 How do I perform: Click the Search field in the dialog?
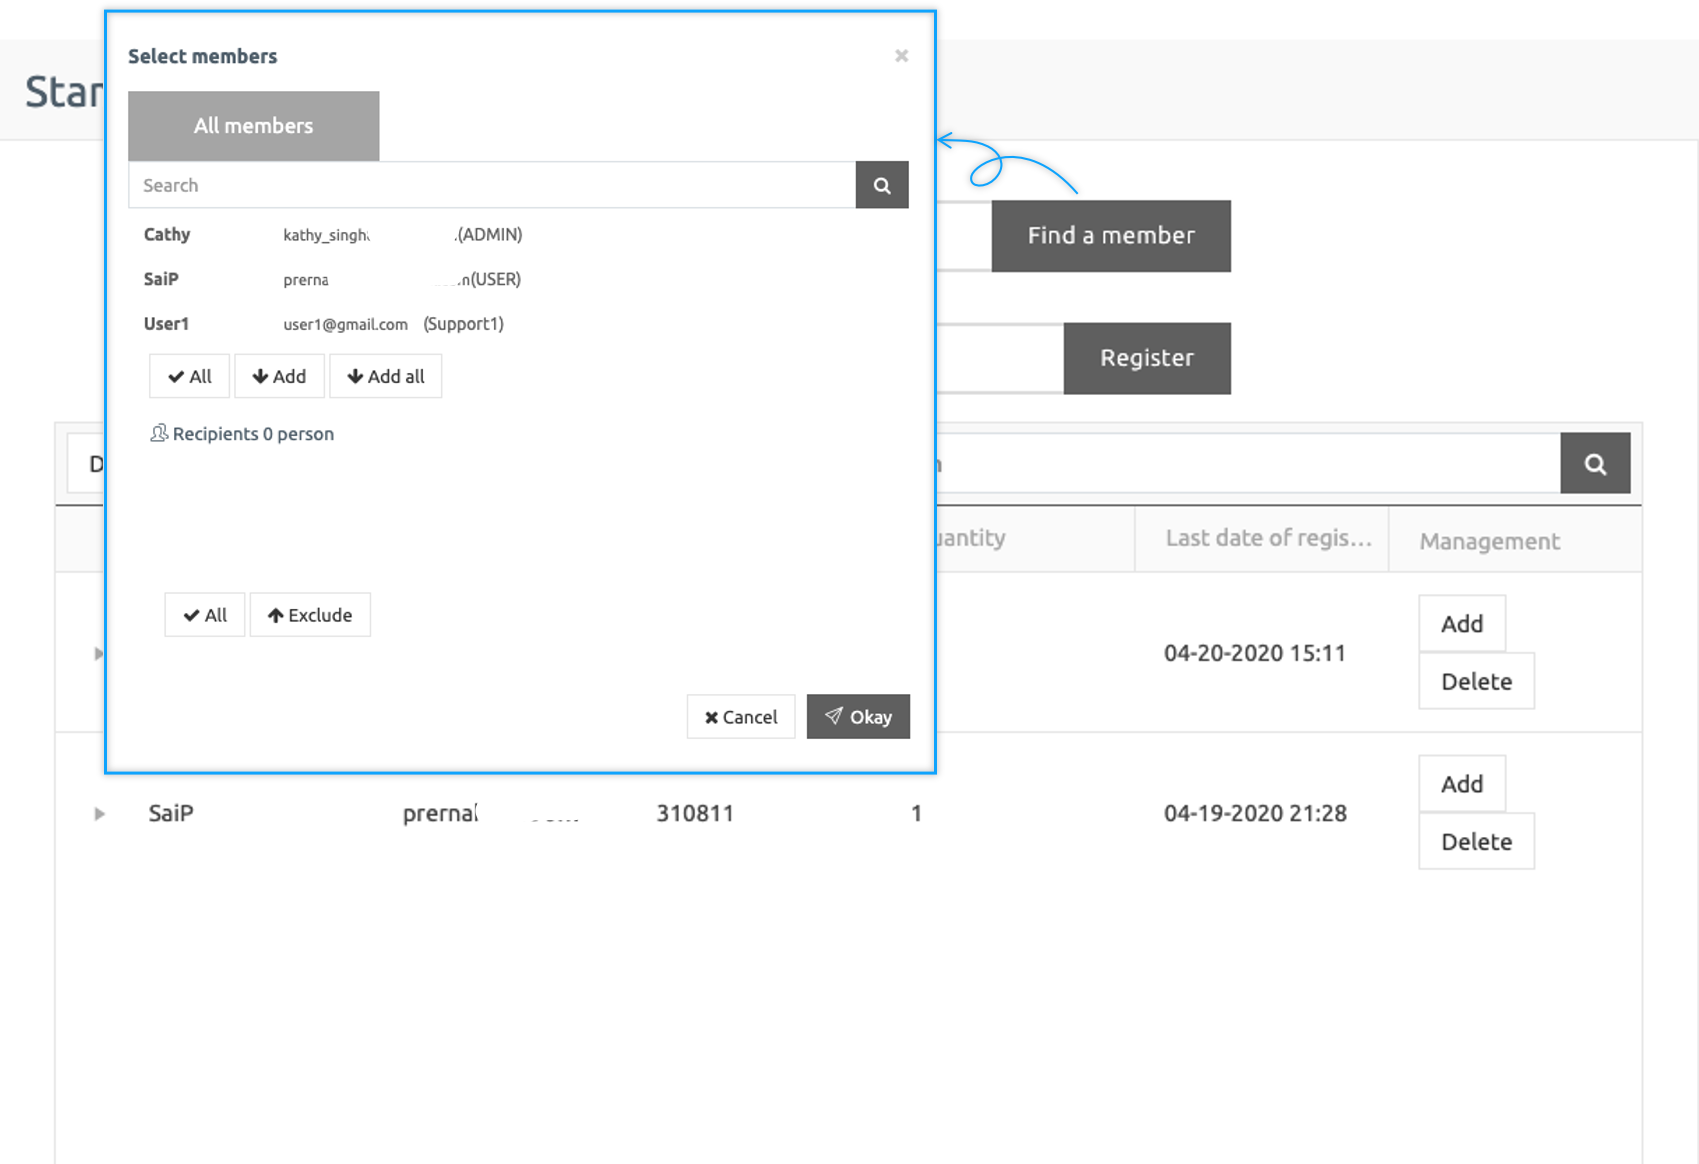tap(491, 185)
